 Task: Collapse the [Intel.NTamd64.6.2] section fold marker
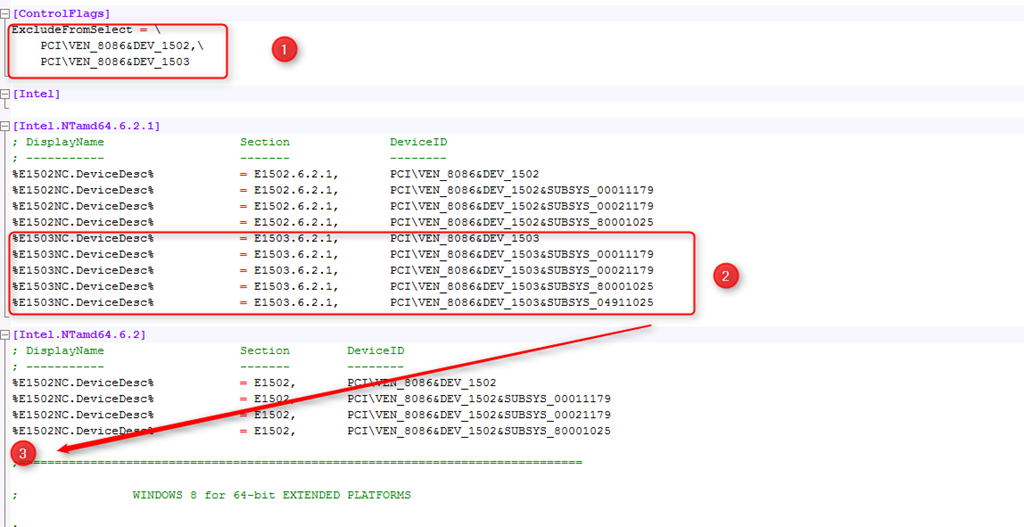point(5,335)
